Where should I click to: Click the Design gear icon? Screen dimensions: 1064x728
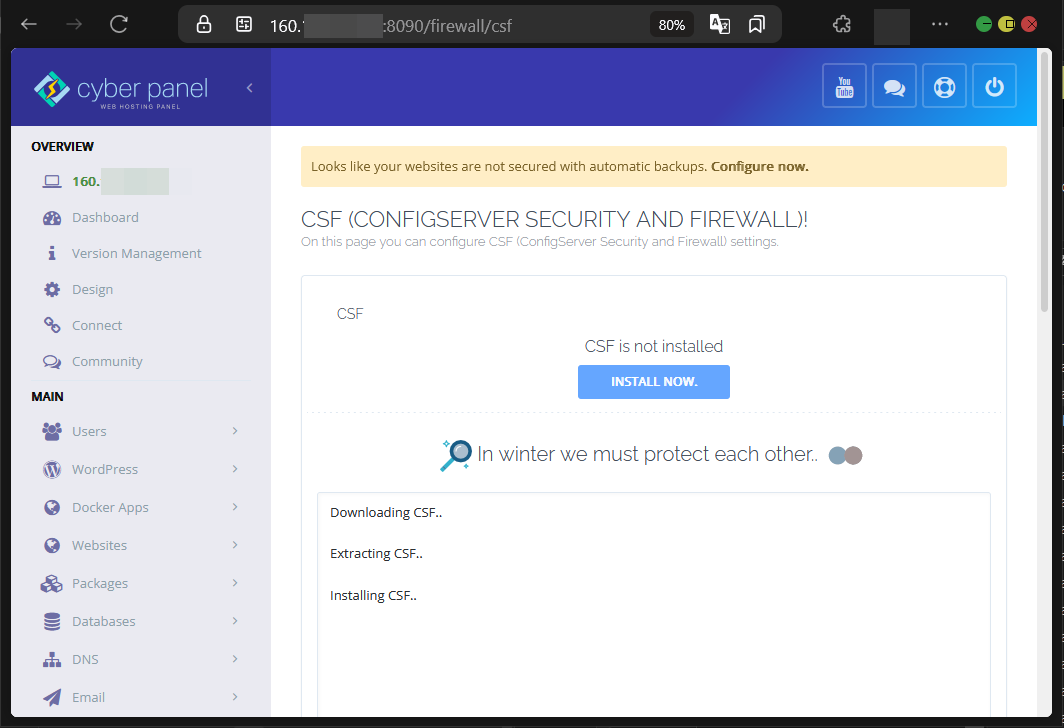(x=52, y=289)
